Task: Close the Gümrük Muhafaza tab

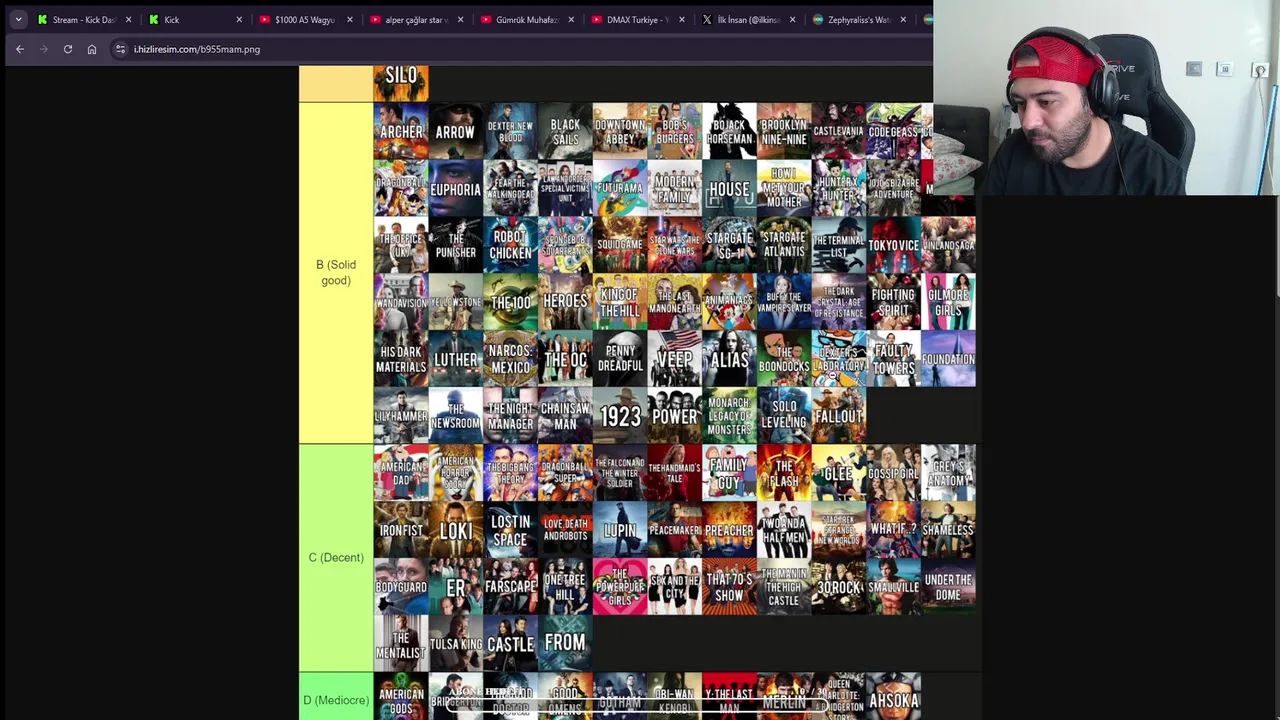Action: click(x=571, y=19)
